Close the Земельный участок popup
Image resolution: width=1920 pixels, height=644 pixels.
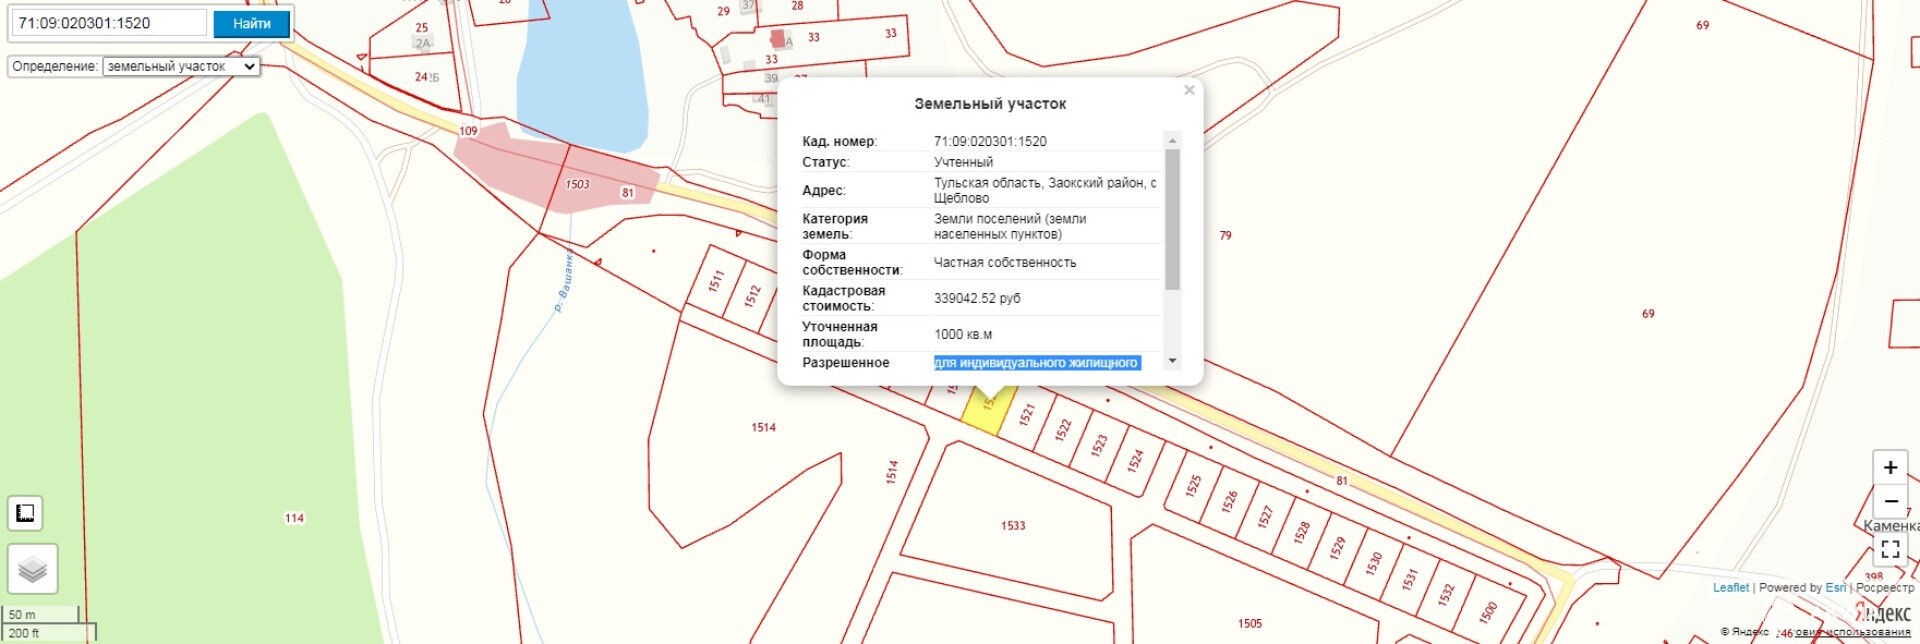(1189, 90)
